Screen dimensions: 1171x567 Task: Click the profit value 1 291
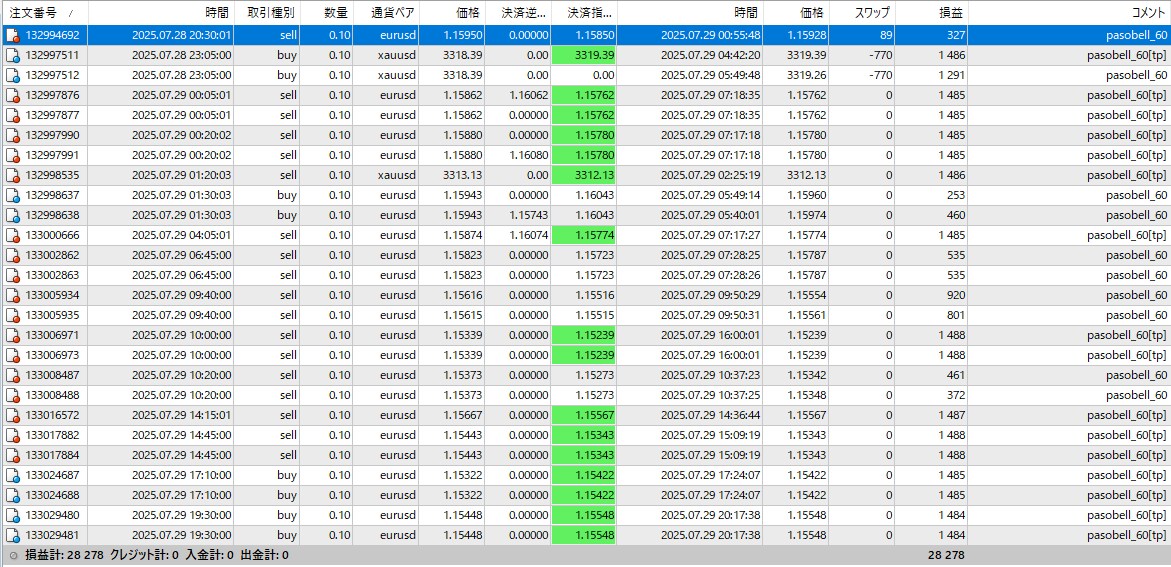(950, 75)
